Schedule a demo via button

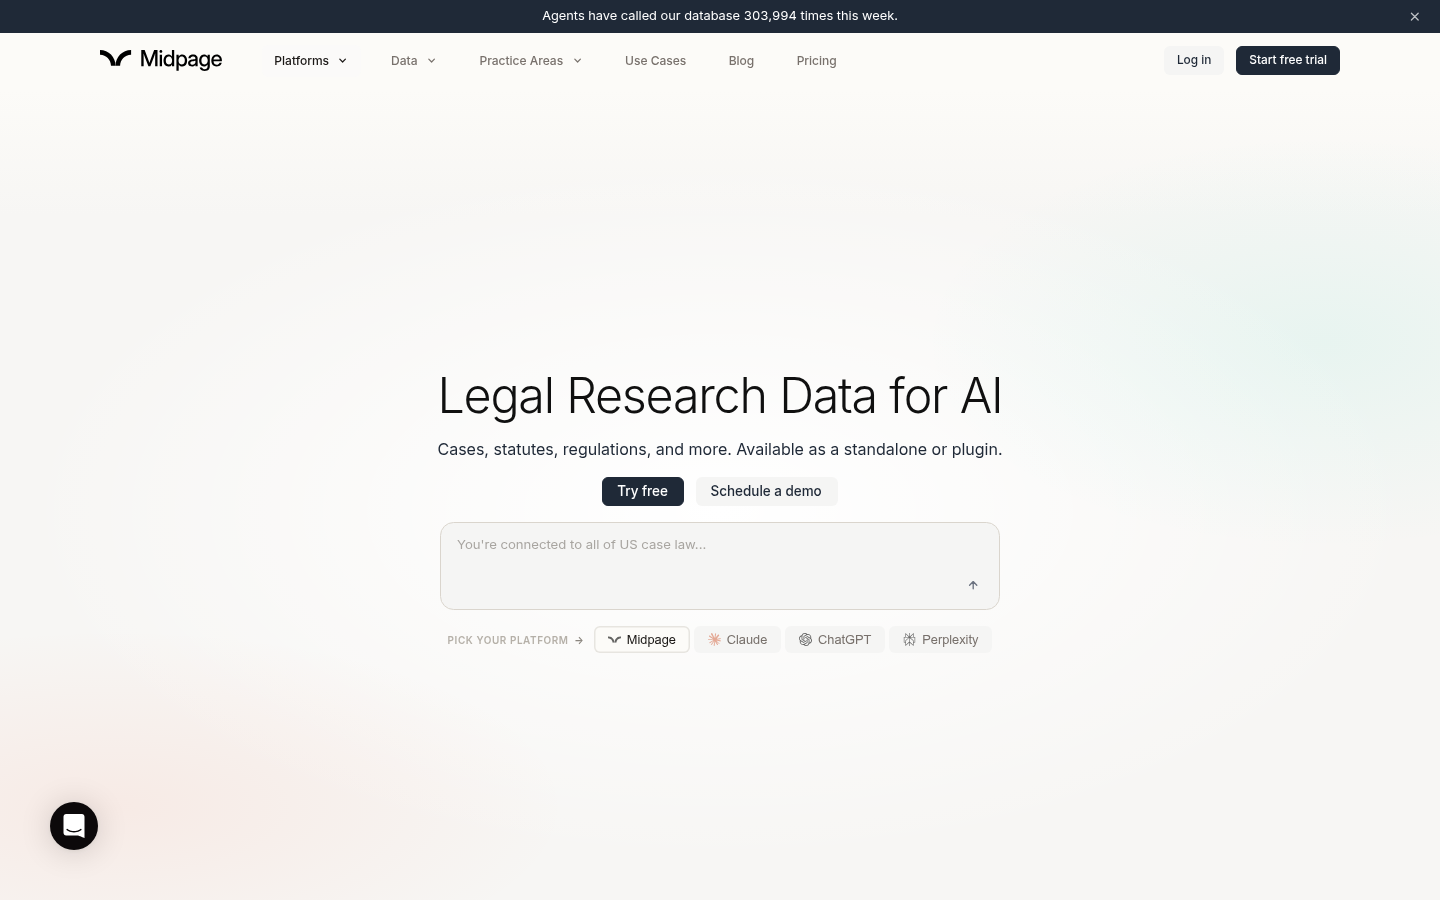pyautogui.click(x=766, y=491)
